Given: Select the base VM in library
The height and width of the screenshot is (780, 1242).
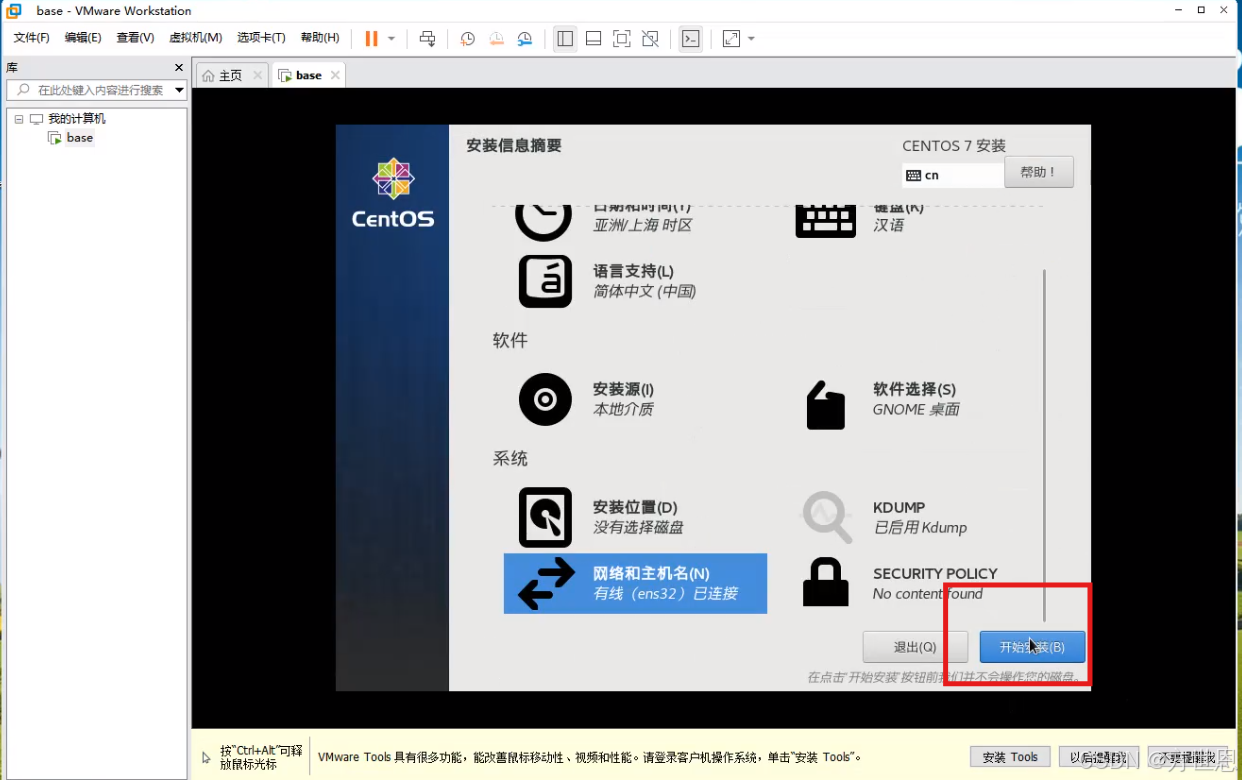Looking at the screenshot, I should pyautogui.click(x=80, y=138).
